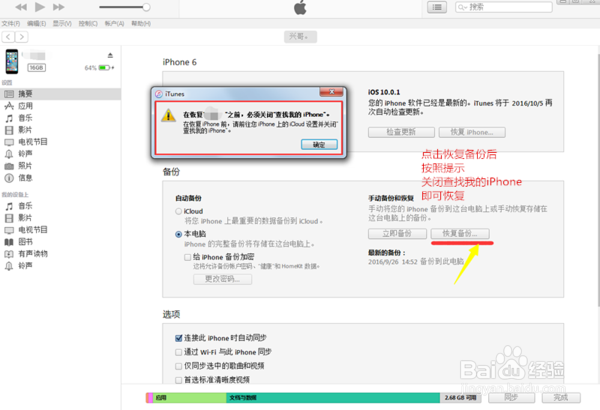Open the 帐户(A) menu
The height and width of the screenshot is (410, 600).
point(114,24)
